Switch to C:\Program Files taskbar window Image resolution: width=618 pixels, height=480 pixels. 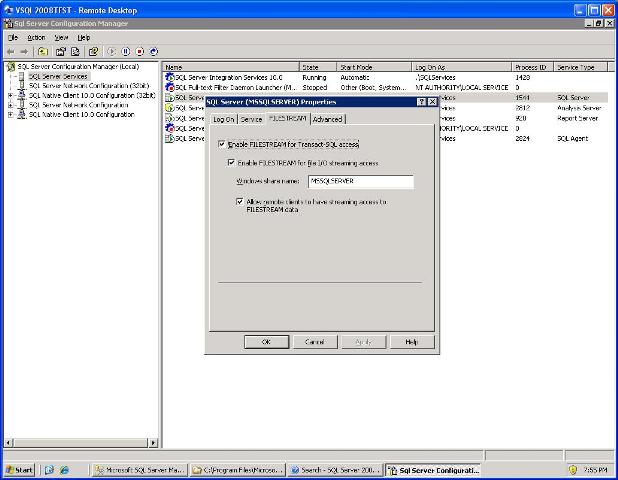click(x=238, y=470)
